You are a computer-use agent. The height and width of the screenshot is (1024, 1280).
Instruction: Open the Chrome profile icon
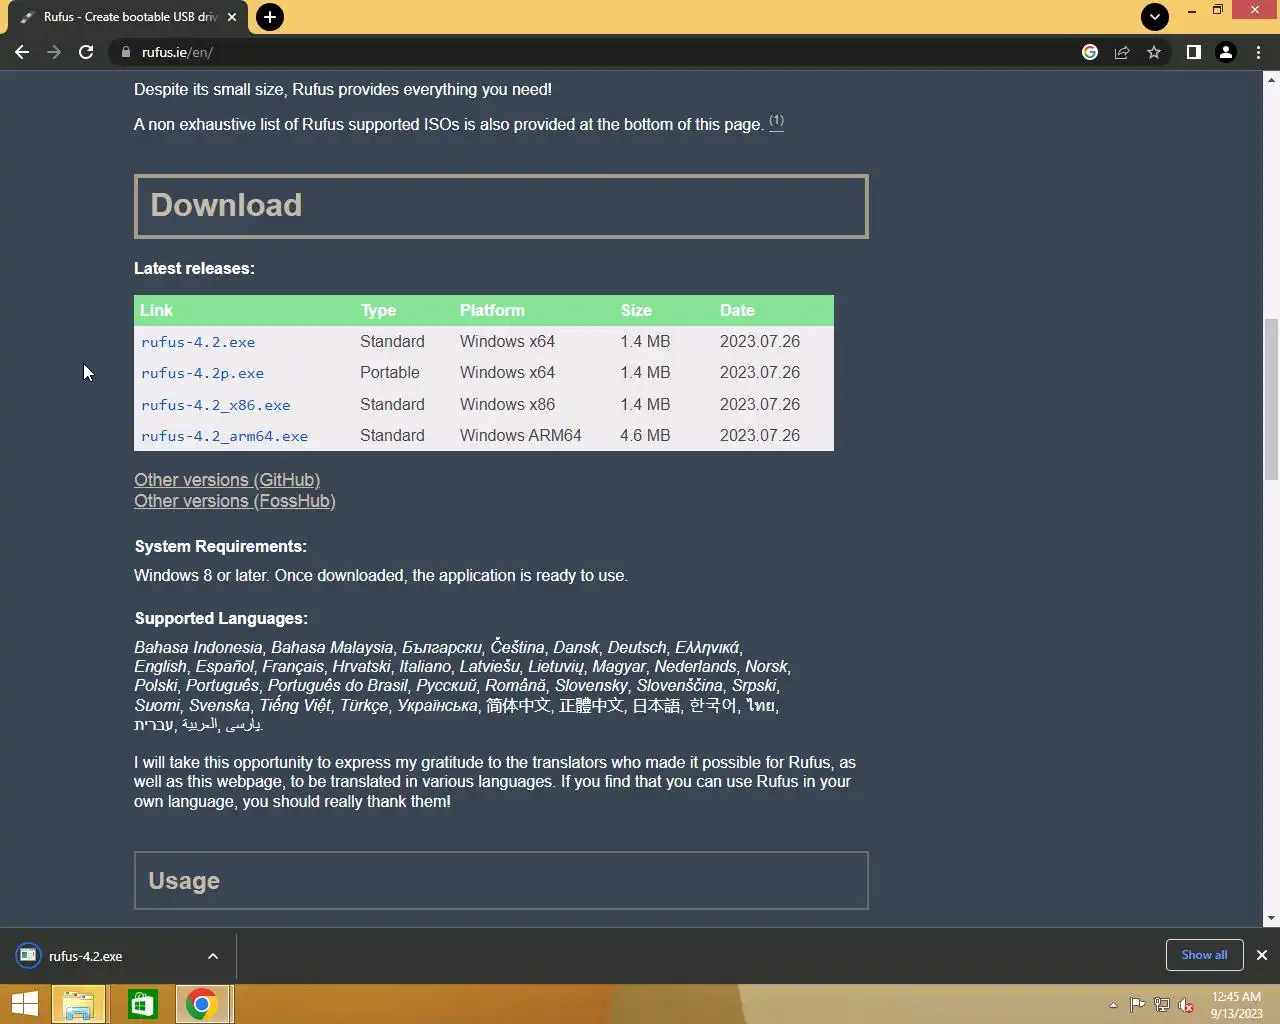[1225, 52]
